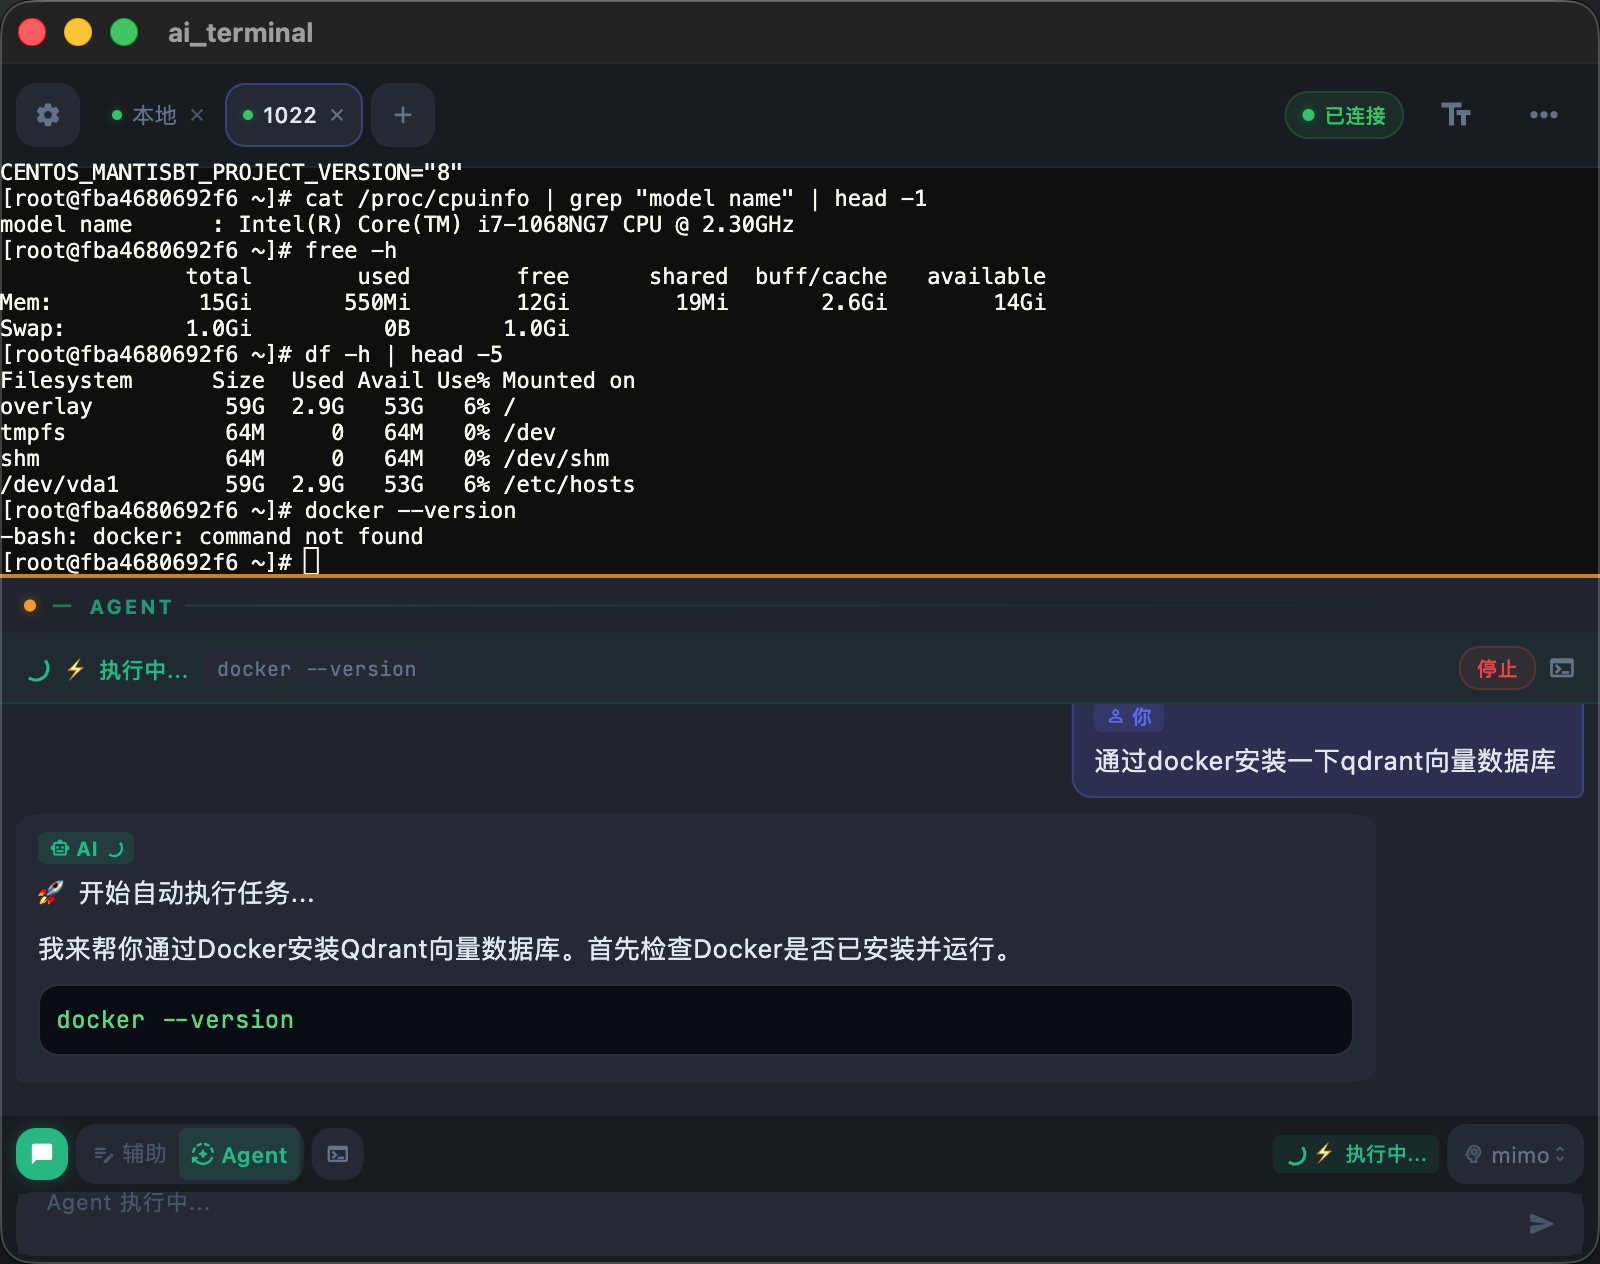Click terminal icon next to Agent toggle
Screen dimensions: 1600x1264
click(x=338, y=1154)
